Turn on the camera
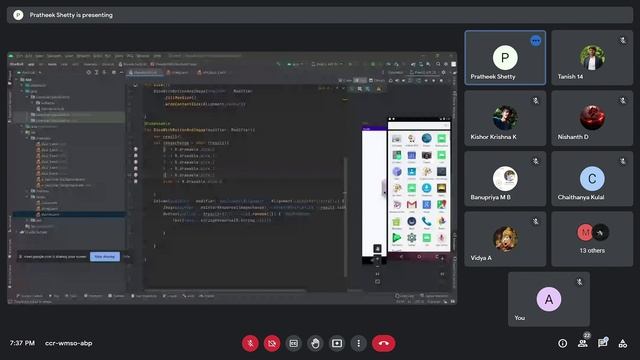The width and height of the screenshot is (640, 360). [272, 343]
